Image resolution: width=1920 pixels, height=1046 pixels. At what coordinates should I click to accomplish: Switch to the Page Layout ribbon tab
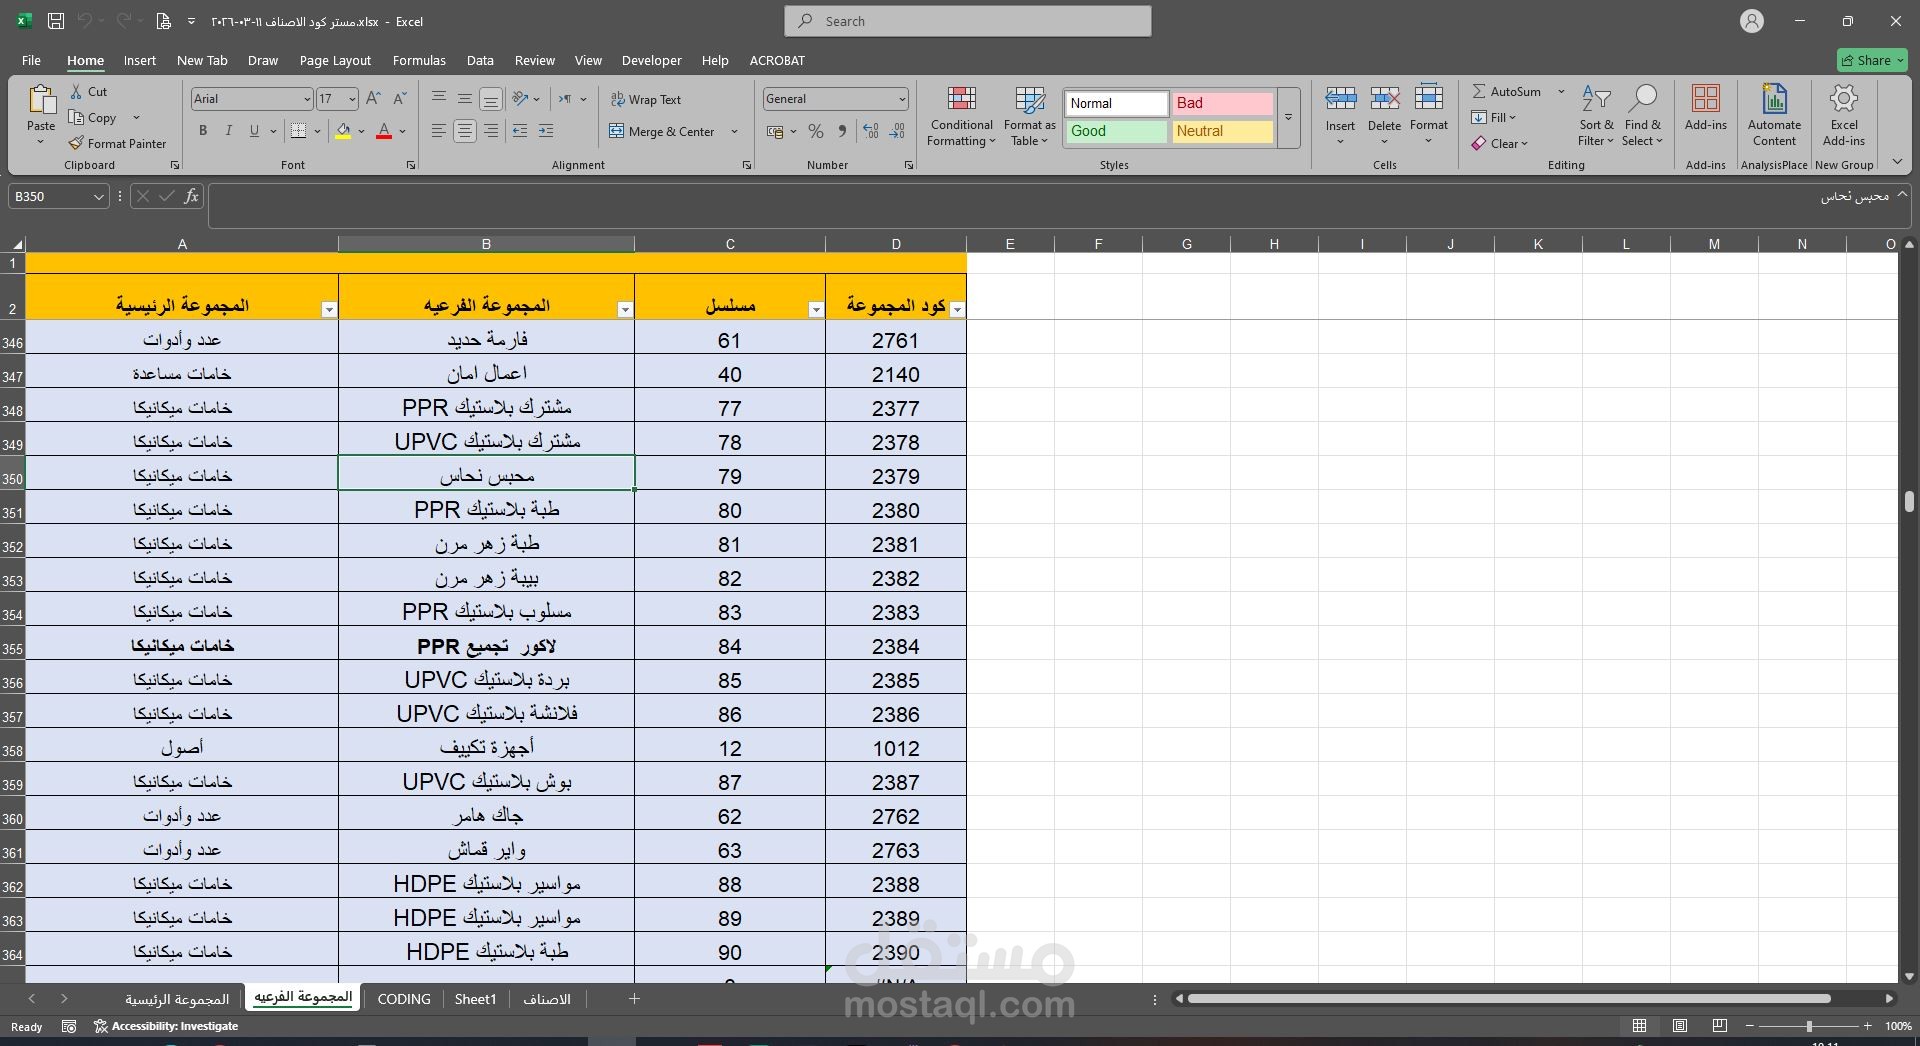click(335, 60)
